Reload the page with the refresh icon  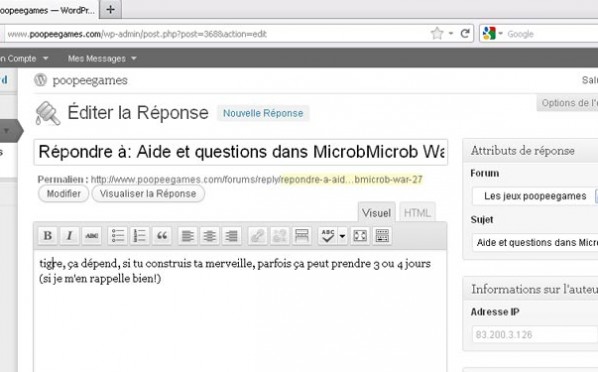[465, 34]
